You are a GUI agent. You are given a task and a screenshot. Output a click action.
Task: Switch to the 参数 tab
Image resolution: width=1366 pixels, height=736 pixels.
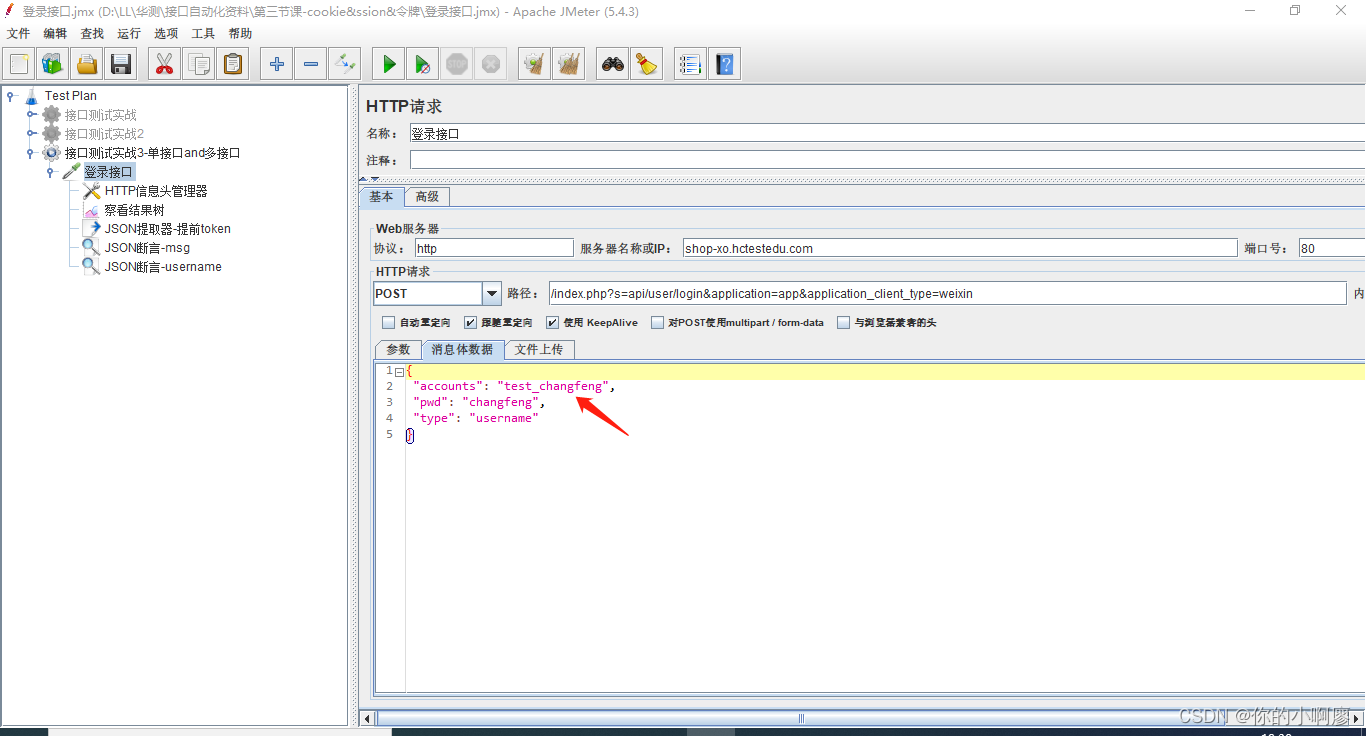[x=398, y=350]
